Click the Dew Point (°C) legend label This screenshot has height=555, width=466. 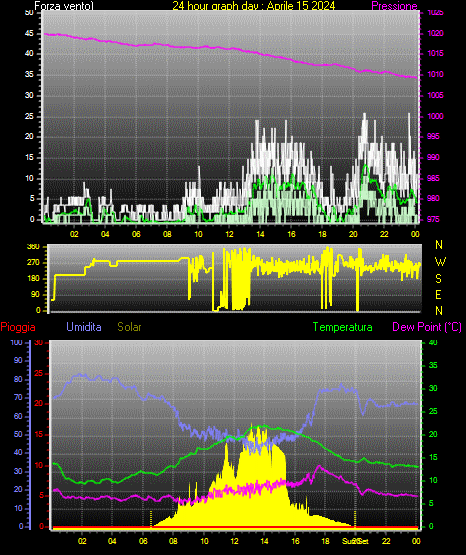pos(427,327)
